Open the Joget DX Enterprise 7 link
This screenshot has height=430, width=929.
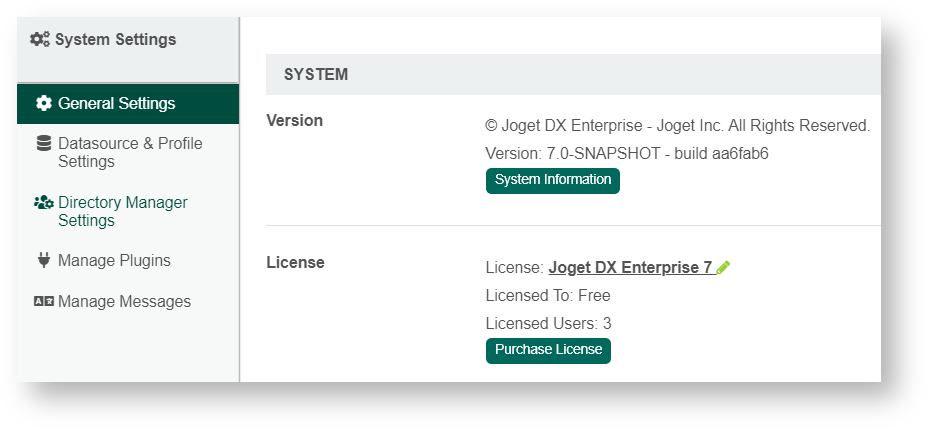pos(630,268)
